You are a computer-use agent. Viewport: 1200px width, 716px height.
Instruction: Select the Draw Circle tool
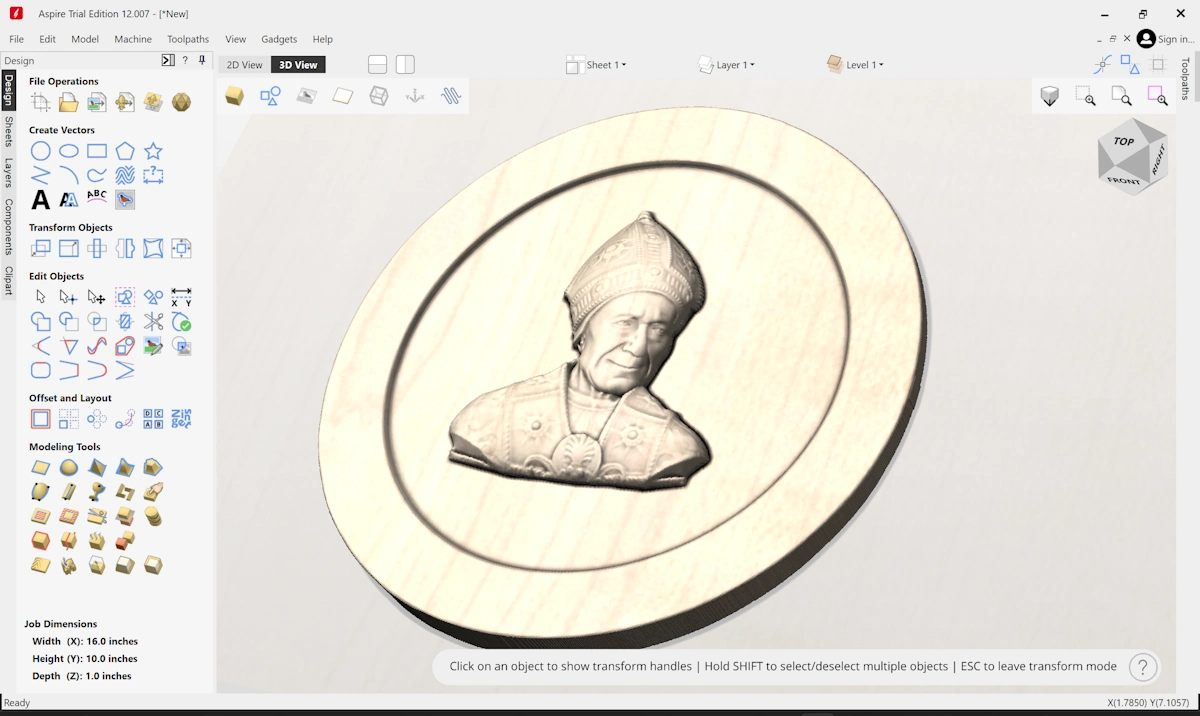pos(40,150)
